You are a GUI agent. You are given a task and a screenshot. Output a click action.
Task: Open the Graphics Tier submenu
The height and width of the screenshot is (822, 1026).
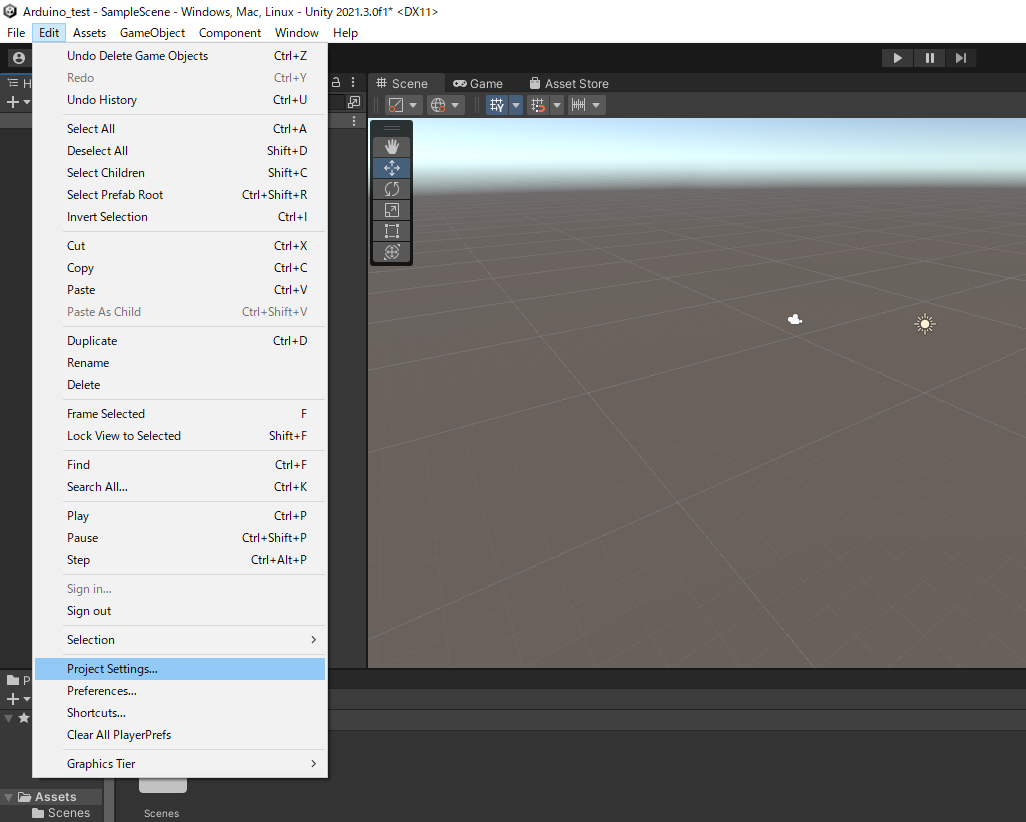[180, 763]
